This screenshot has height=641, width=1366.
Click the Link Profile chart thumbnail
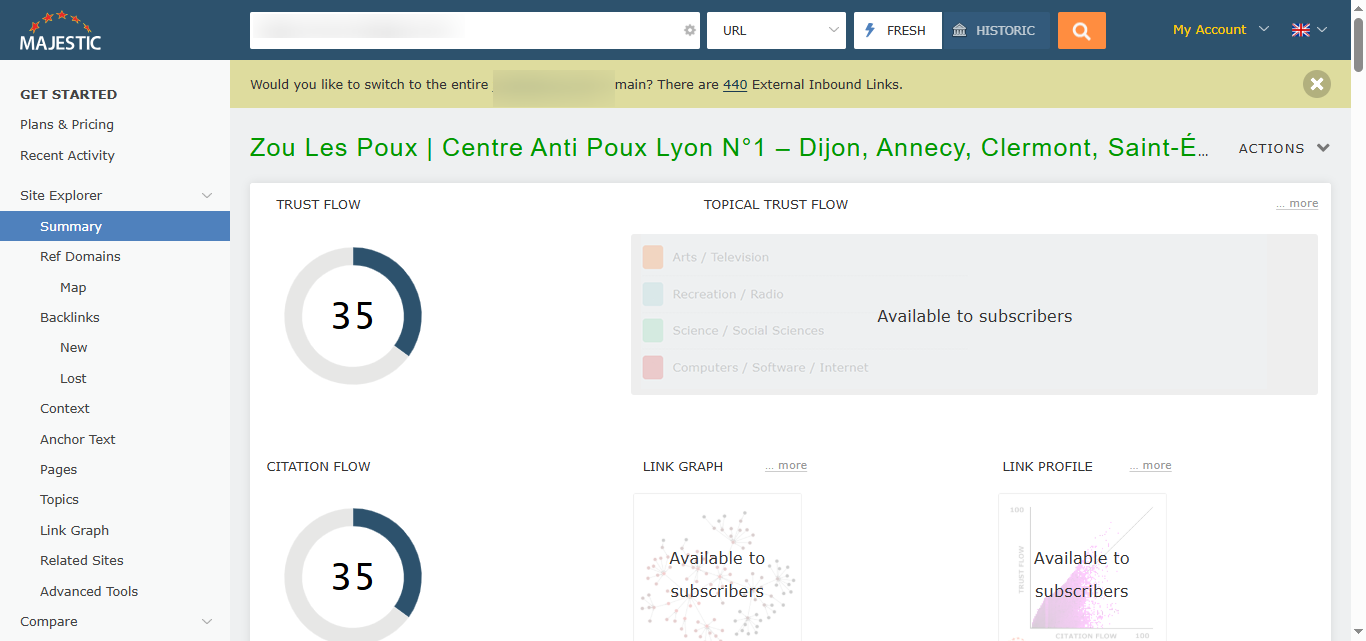[1082, 567]
